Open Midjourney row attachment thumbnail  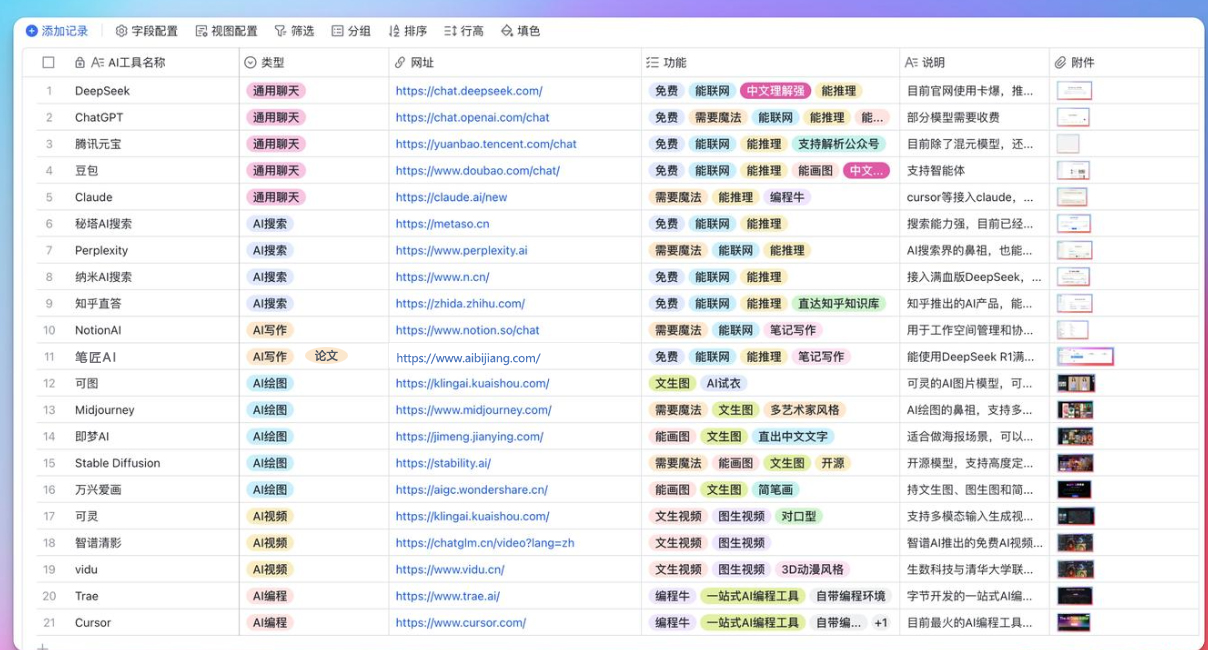1075,410
